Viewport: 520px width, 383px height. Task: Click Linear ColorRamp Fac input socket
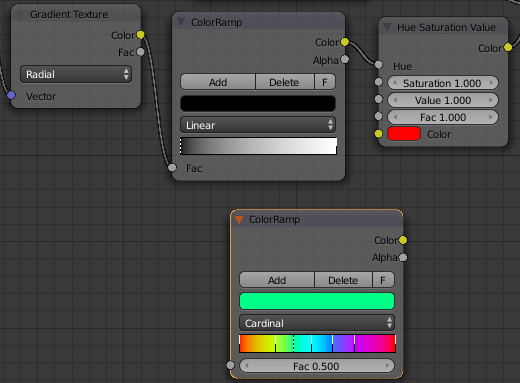172,167
